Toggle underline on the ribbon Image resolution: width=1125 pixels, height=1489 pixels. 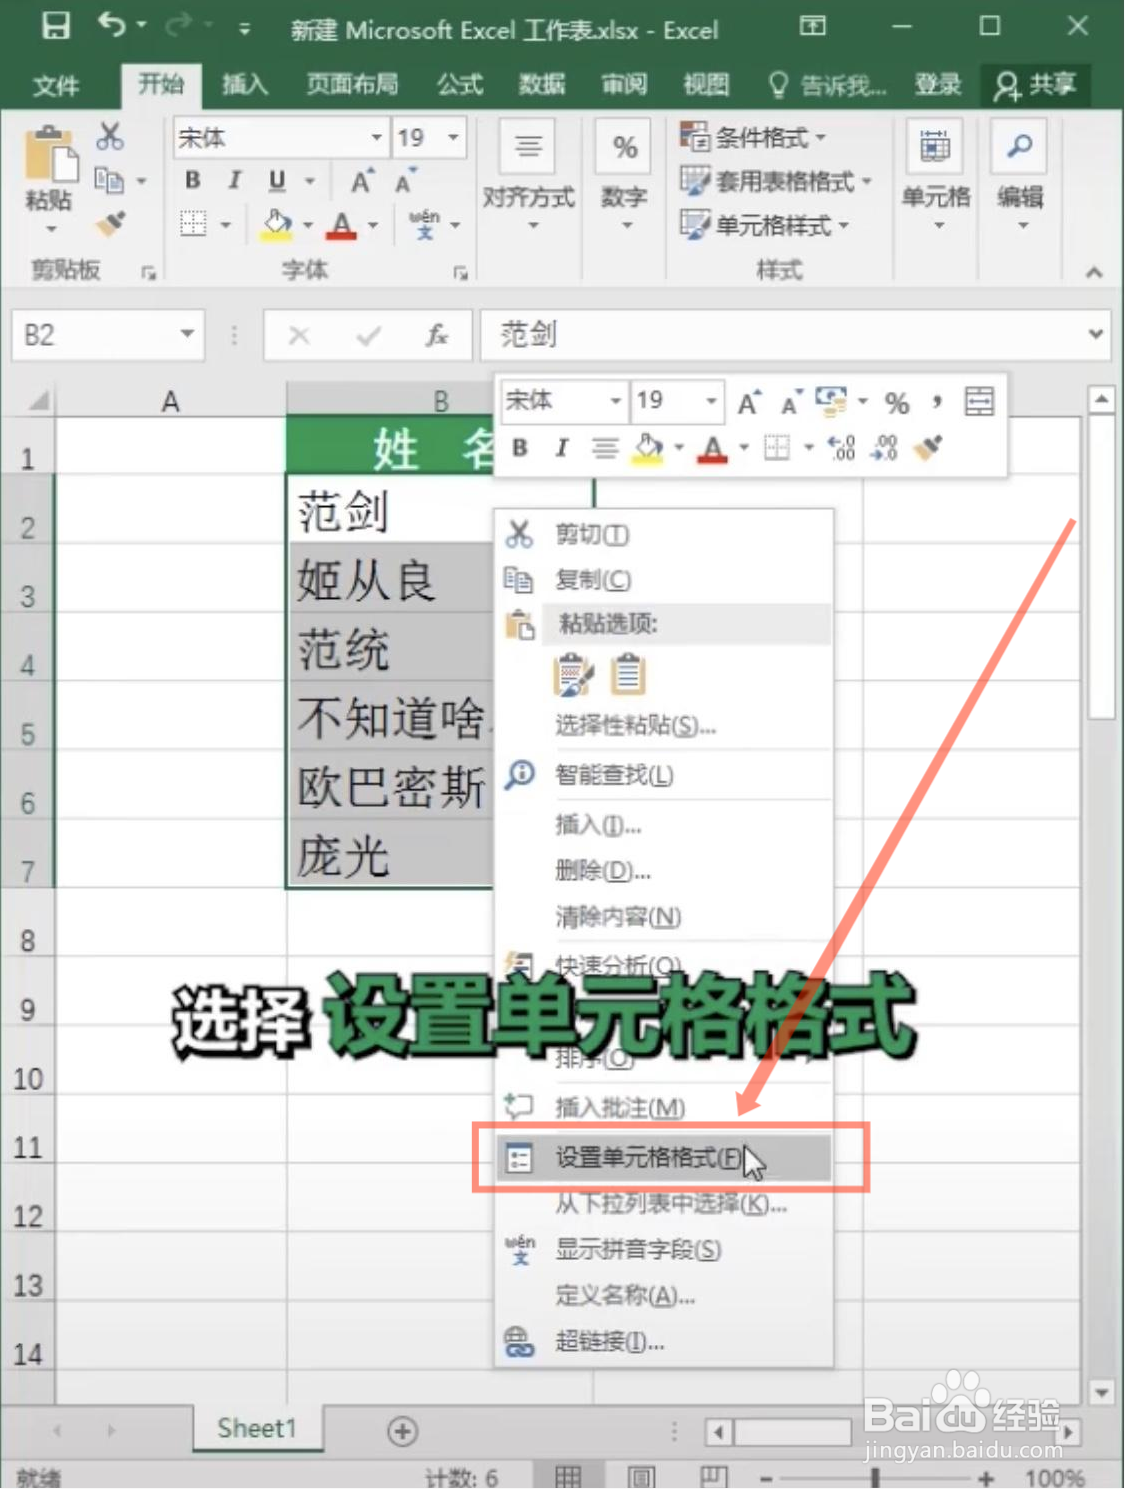[276, 181]
